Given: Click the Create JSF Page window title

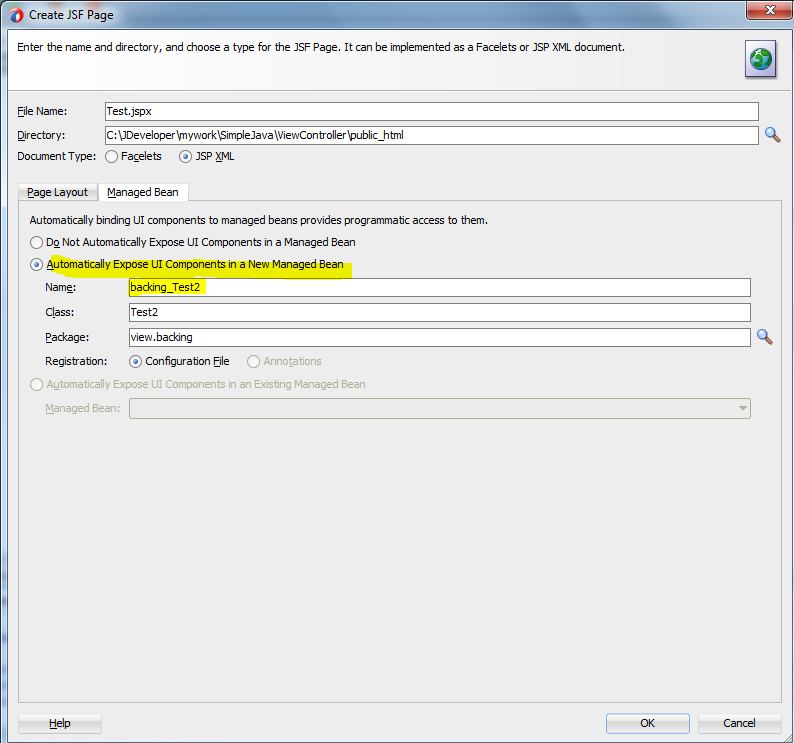Looking at the screenshot, I should click(x=71, y=15).
